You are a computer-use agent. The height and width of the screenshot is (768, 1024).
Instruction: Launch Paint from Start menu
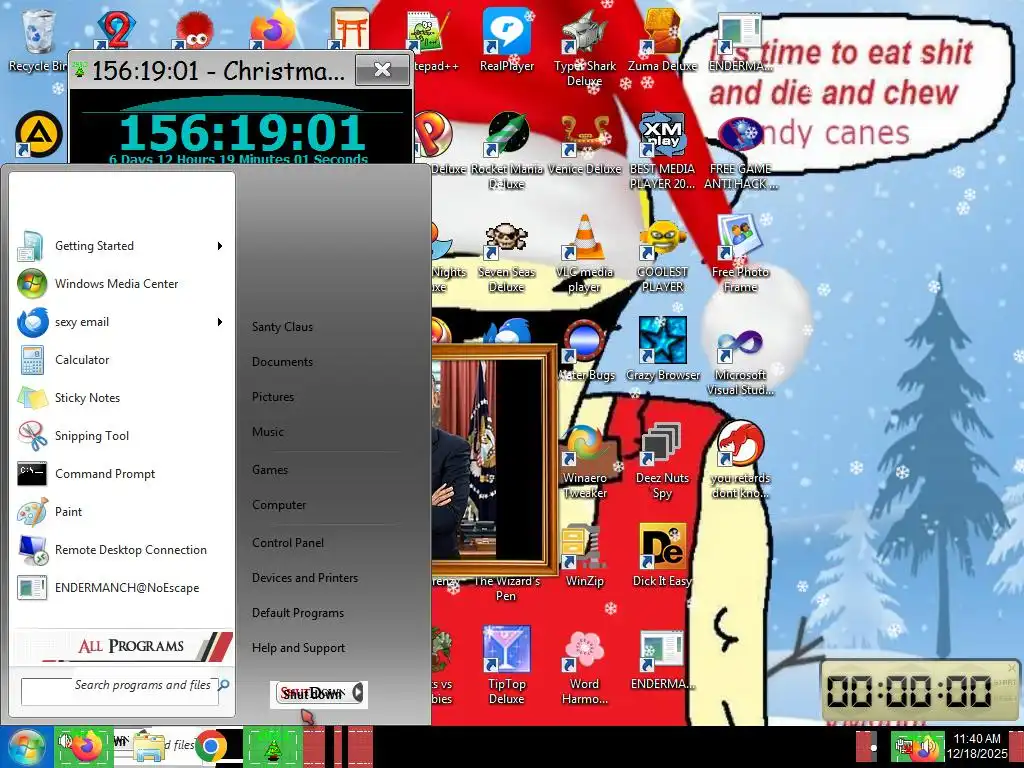coord(121,512)
